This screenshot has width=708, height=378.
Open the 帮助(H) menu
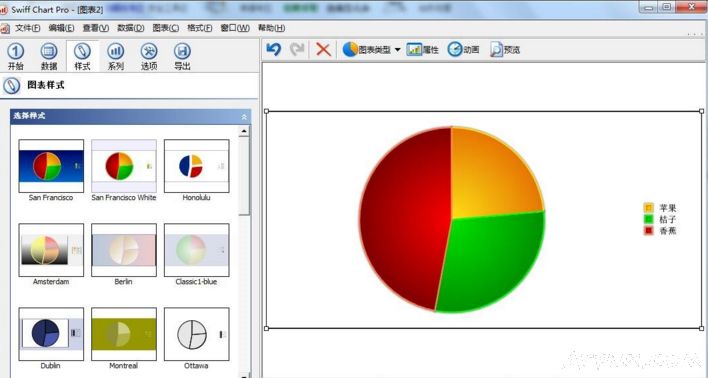[271, 28]
